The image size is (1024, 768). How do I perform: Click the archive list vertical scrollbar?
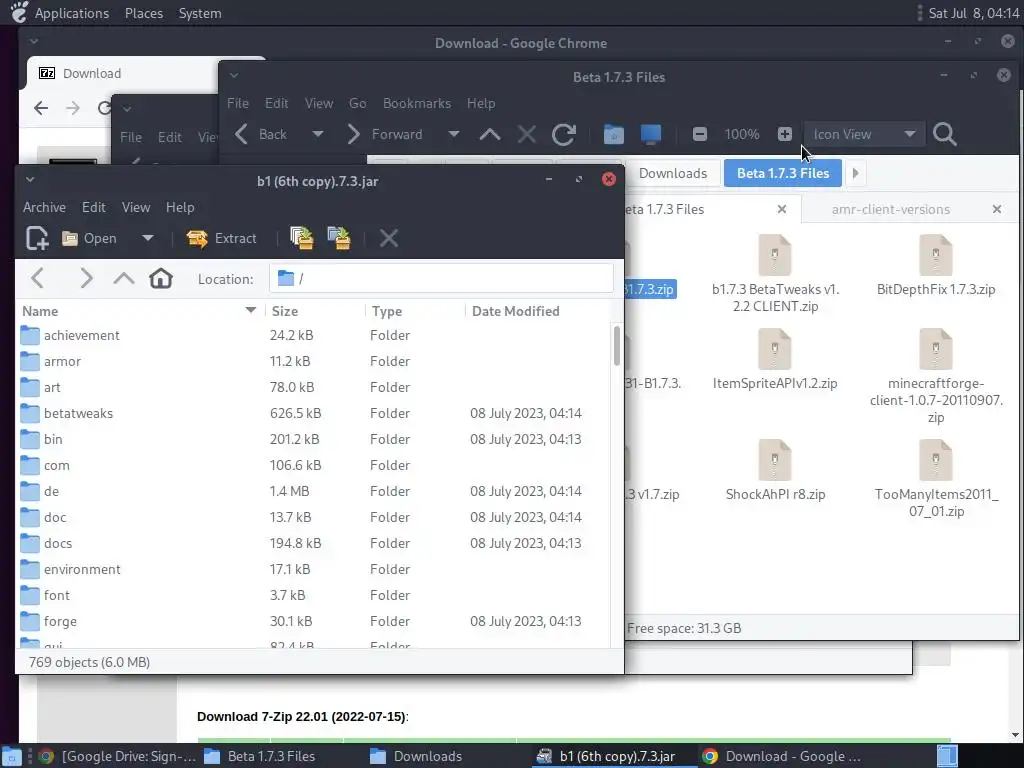tap(616, 346)
